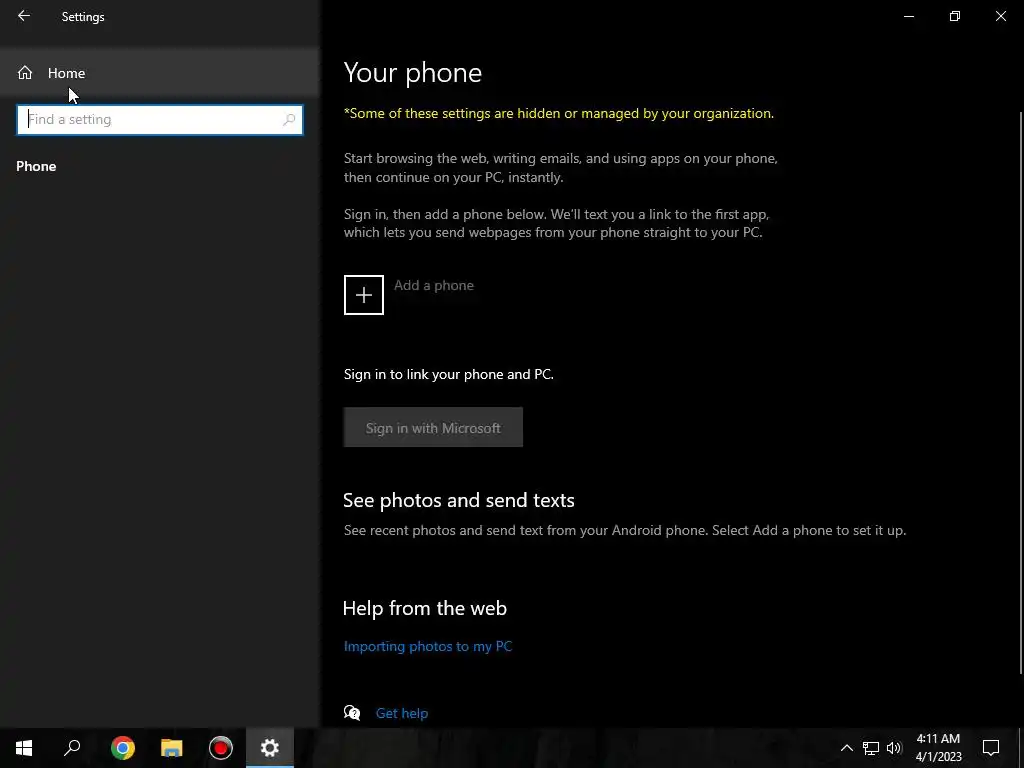Click the organization managed settings notice
1024x768 pixels.
[x=558, y=113]
